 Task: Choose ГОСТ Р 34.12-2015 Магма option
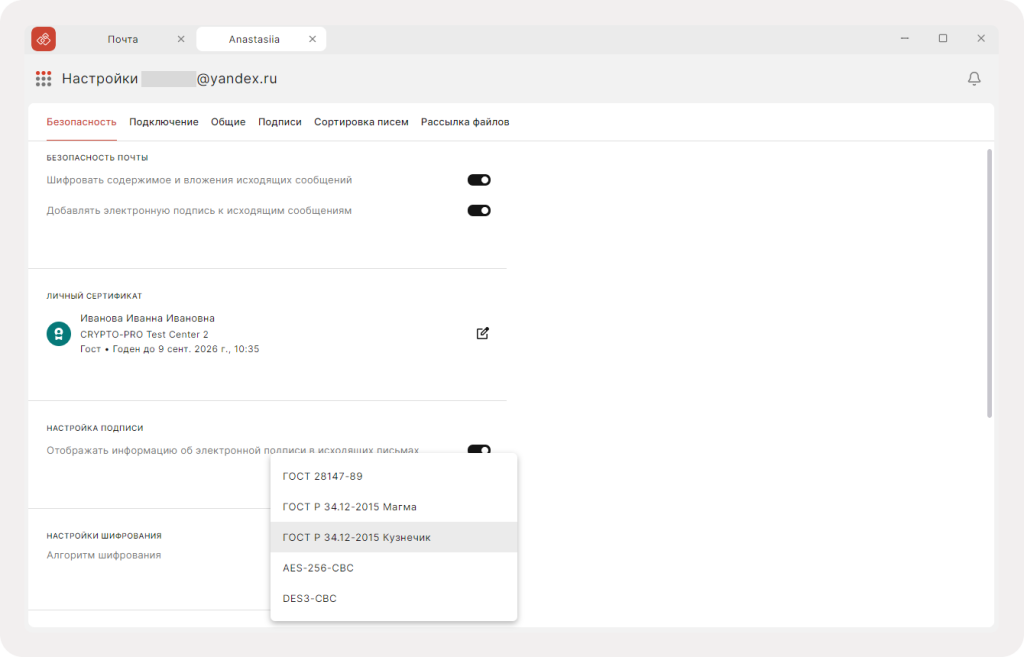click(394, 507)
